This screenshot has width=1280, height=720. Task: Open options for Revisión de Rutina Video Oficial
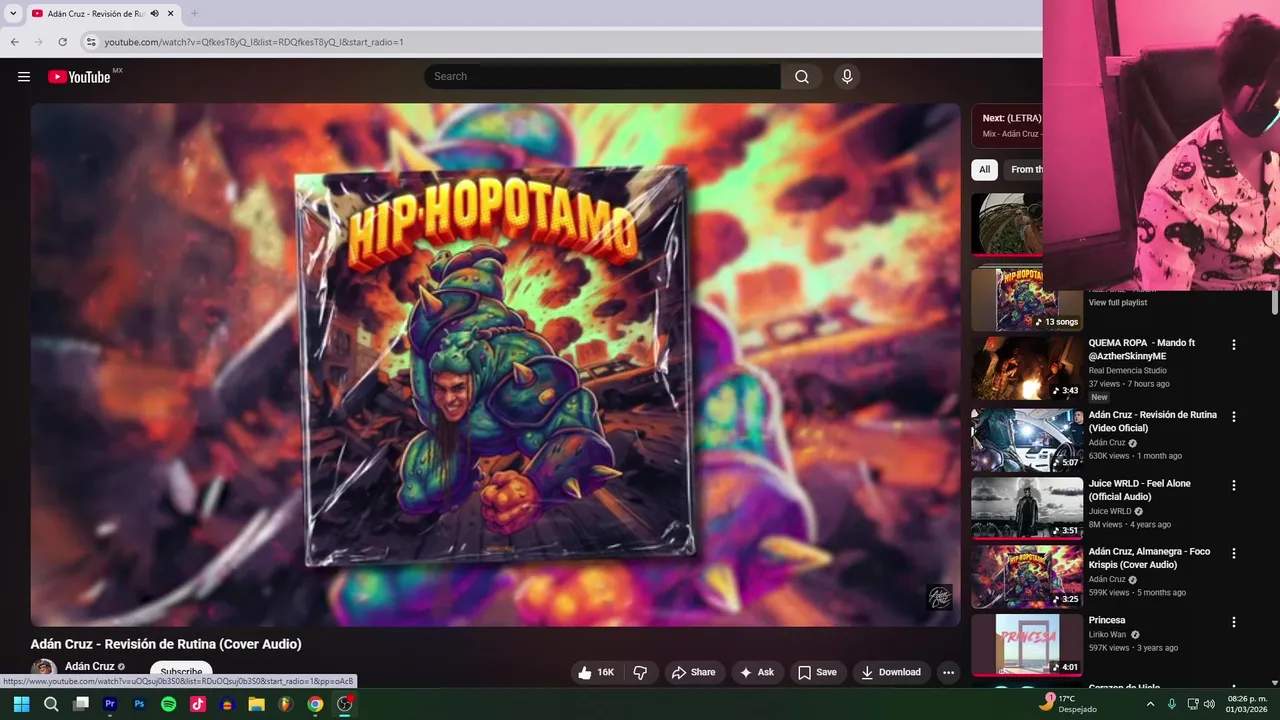pos(1233,417)
